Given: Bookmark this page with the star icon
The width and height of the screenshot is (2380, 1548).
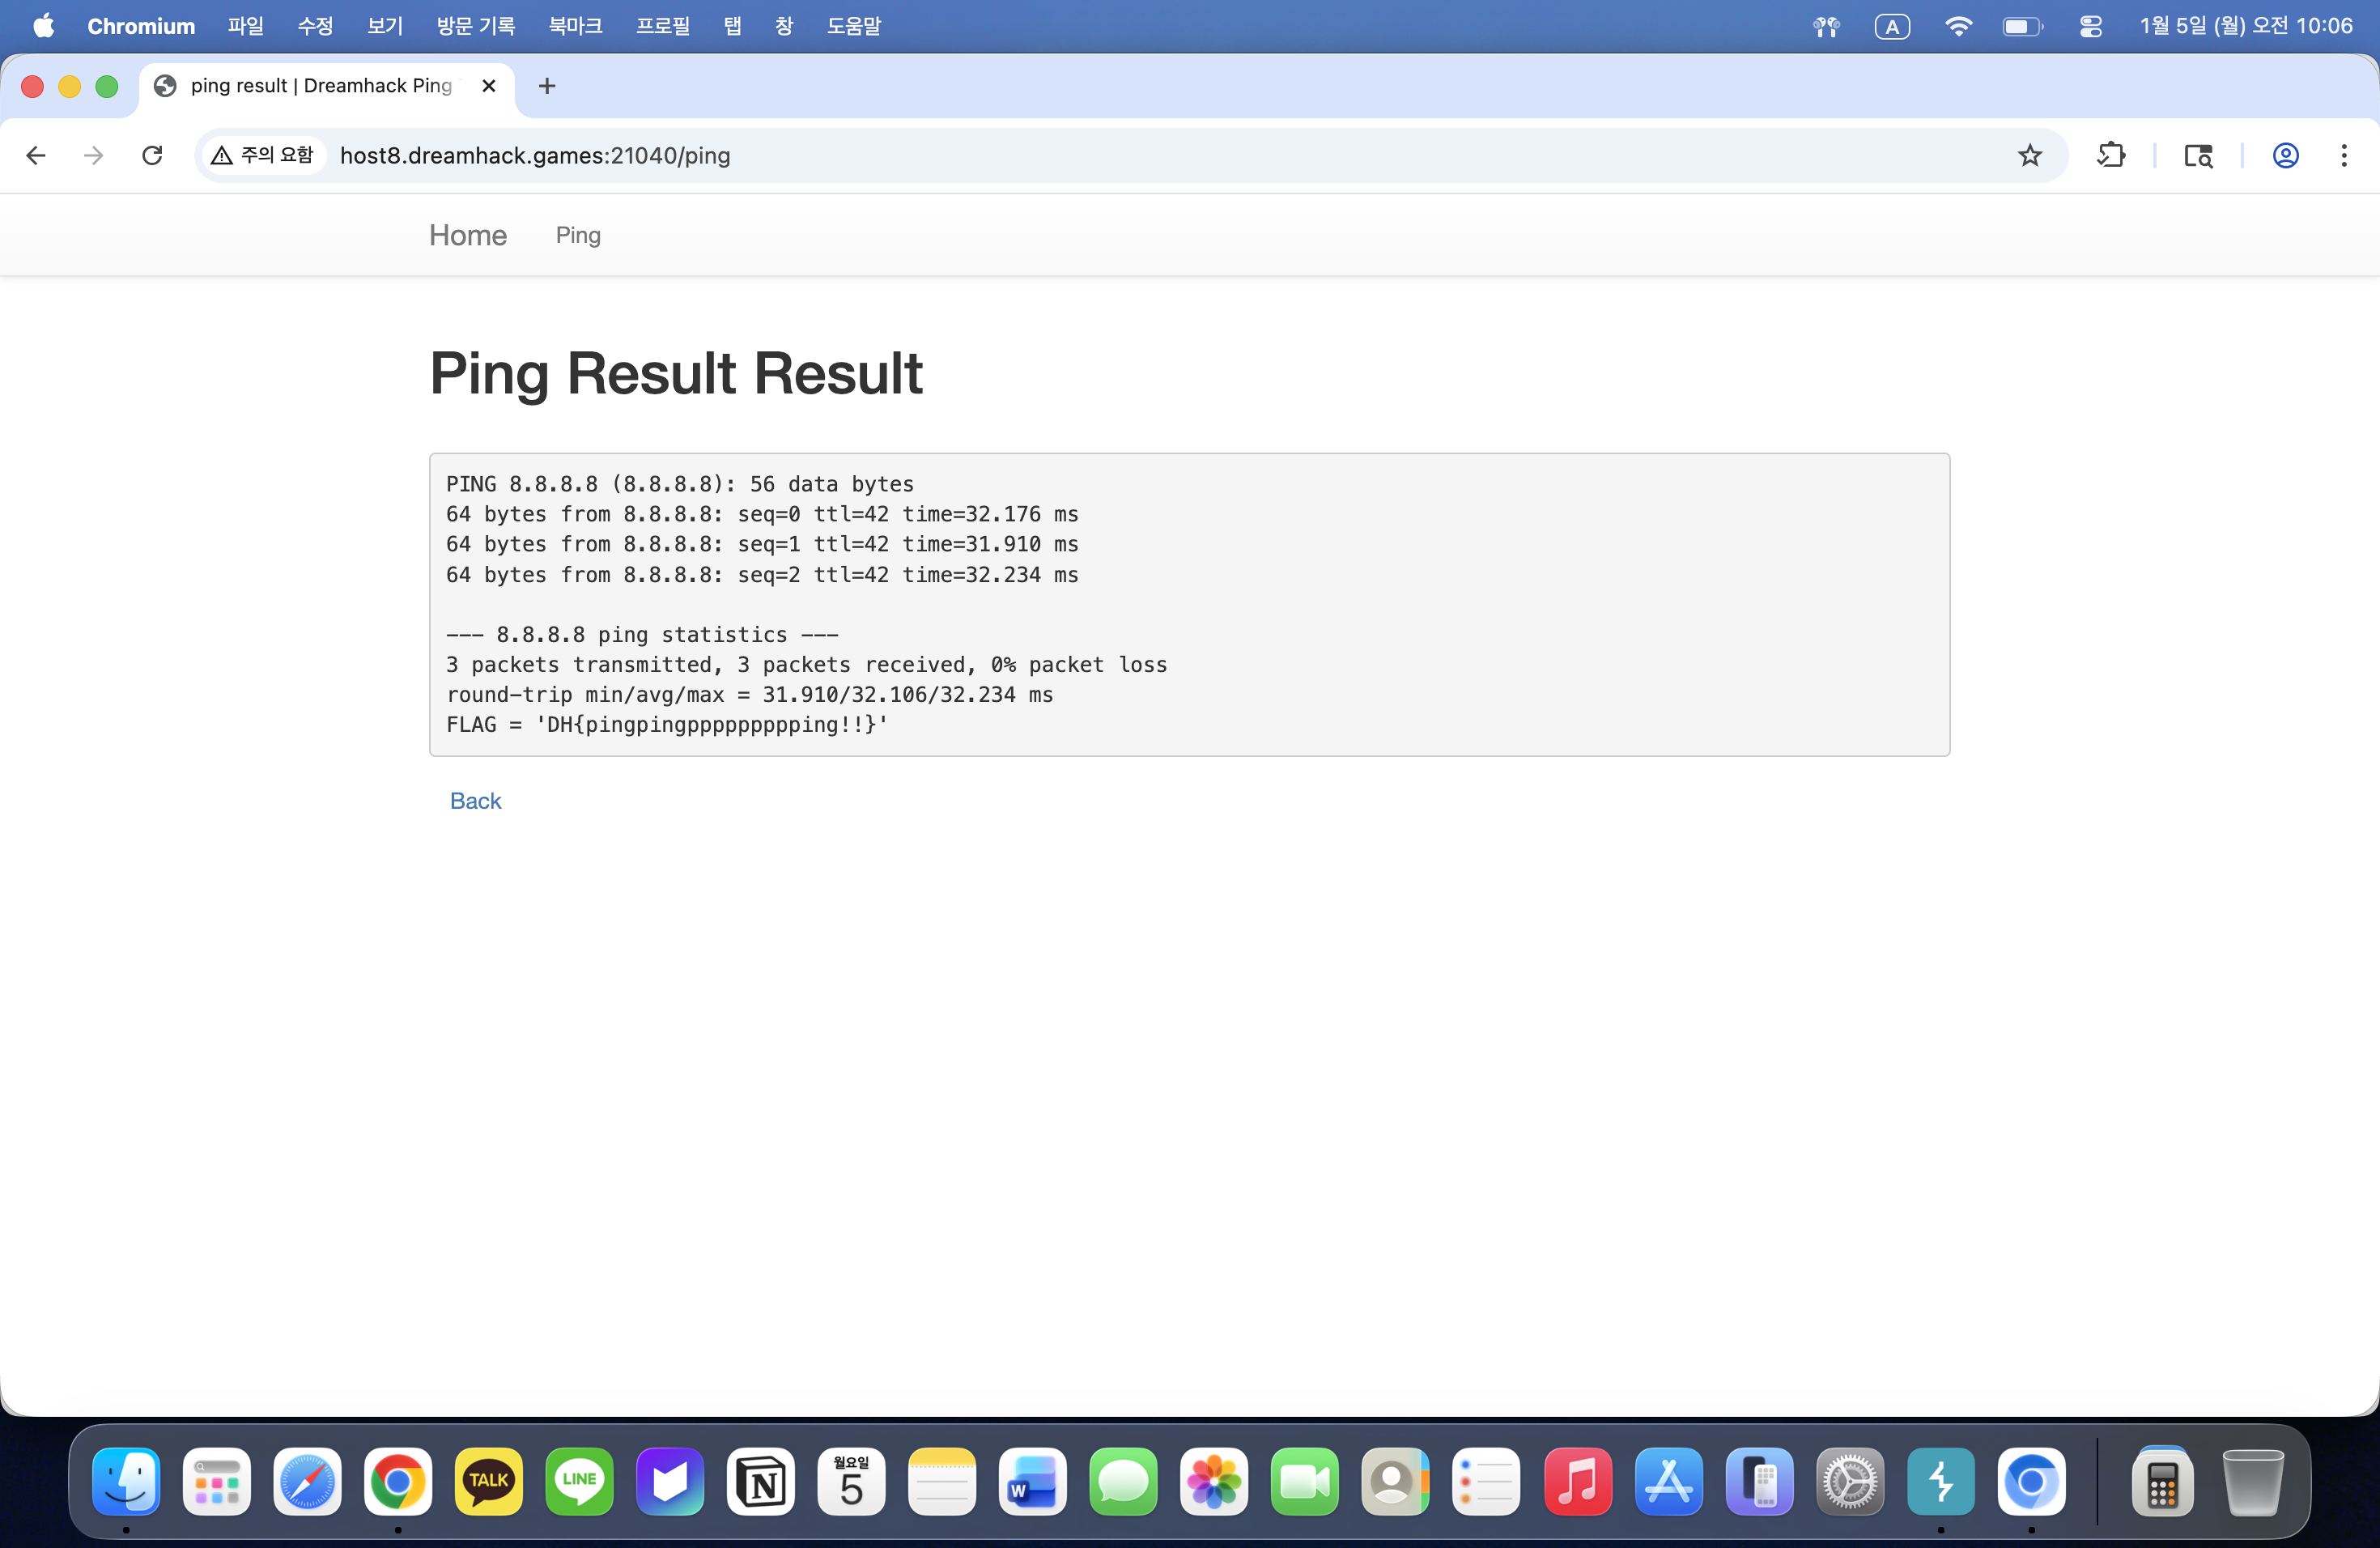Looking at the screenshot, I should pos(2029,155).
